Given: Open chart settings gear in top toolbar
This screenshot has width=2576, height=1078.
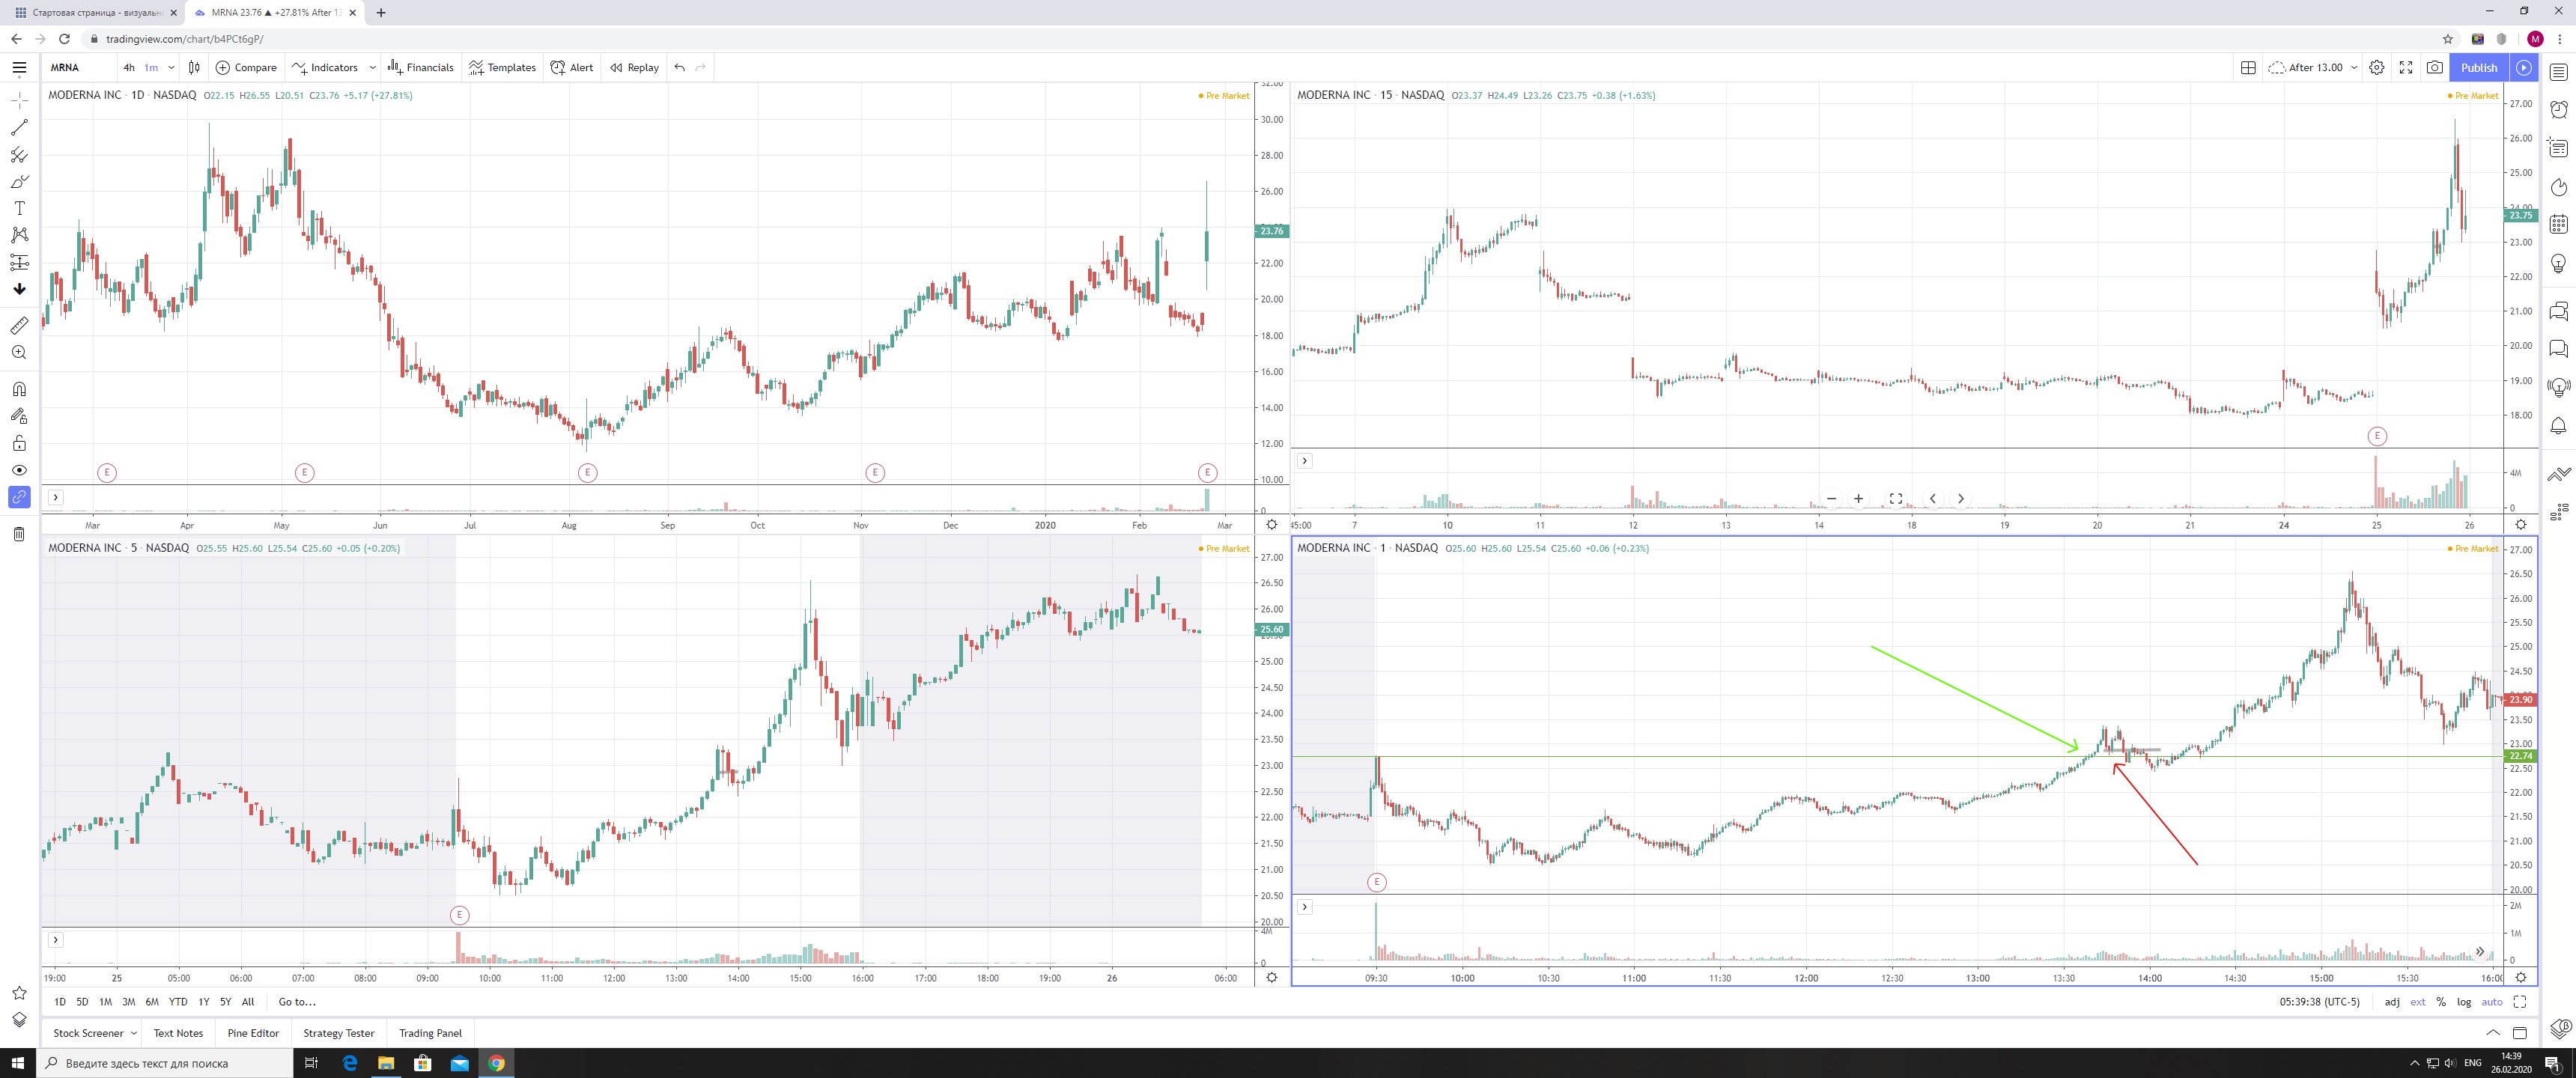Looking at the screenshot, I should coord(2377,67).
